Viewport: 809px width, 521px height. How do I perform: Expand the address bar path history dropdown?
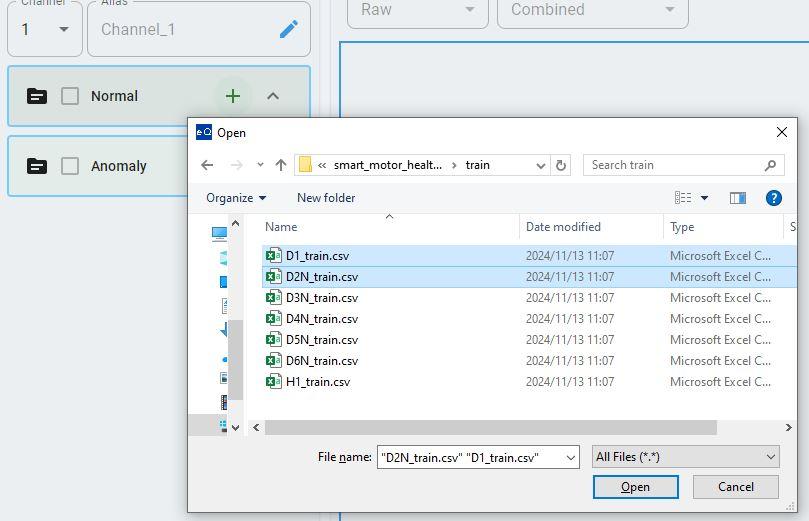tap(540, 166)
